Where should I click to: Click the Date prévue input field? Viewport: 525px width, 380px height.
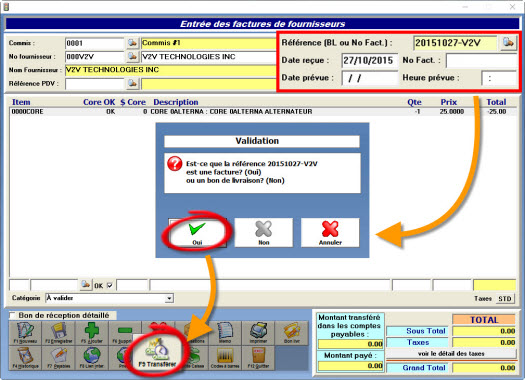coord(370,78)
